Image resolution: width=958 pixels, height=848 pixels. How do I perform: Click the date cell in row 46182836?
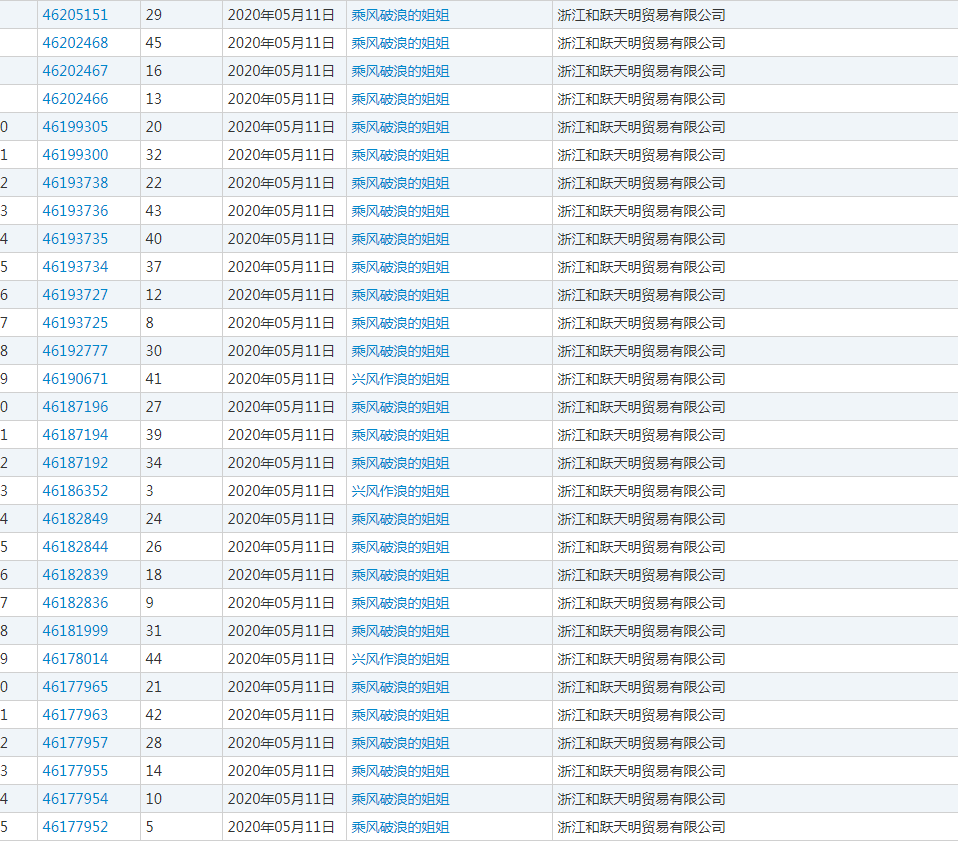(x=281, y=603)
